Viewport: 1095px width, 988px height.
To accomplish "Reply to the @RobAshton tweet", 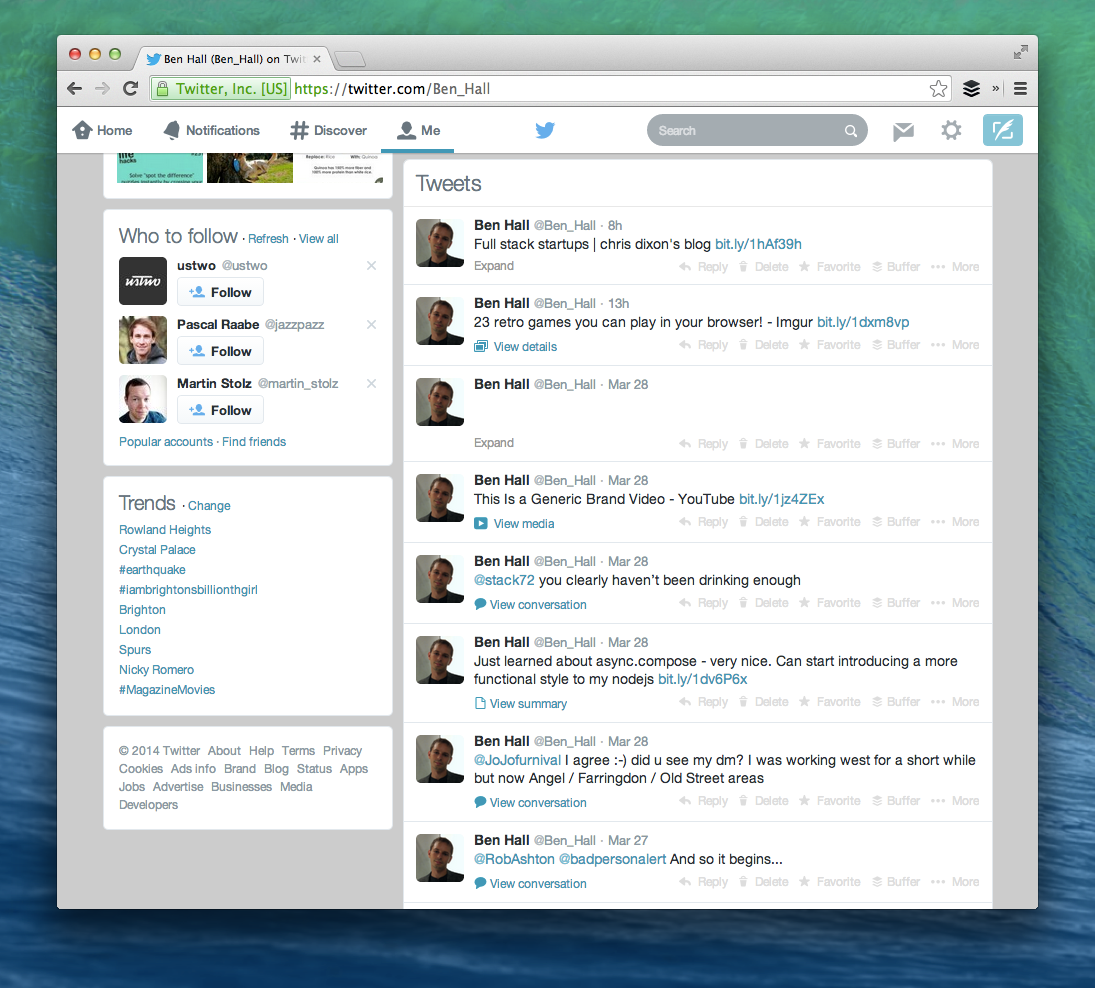I will (704, 883).
